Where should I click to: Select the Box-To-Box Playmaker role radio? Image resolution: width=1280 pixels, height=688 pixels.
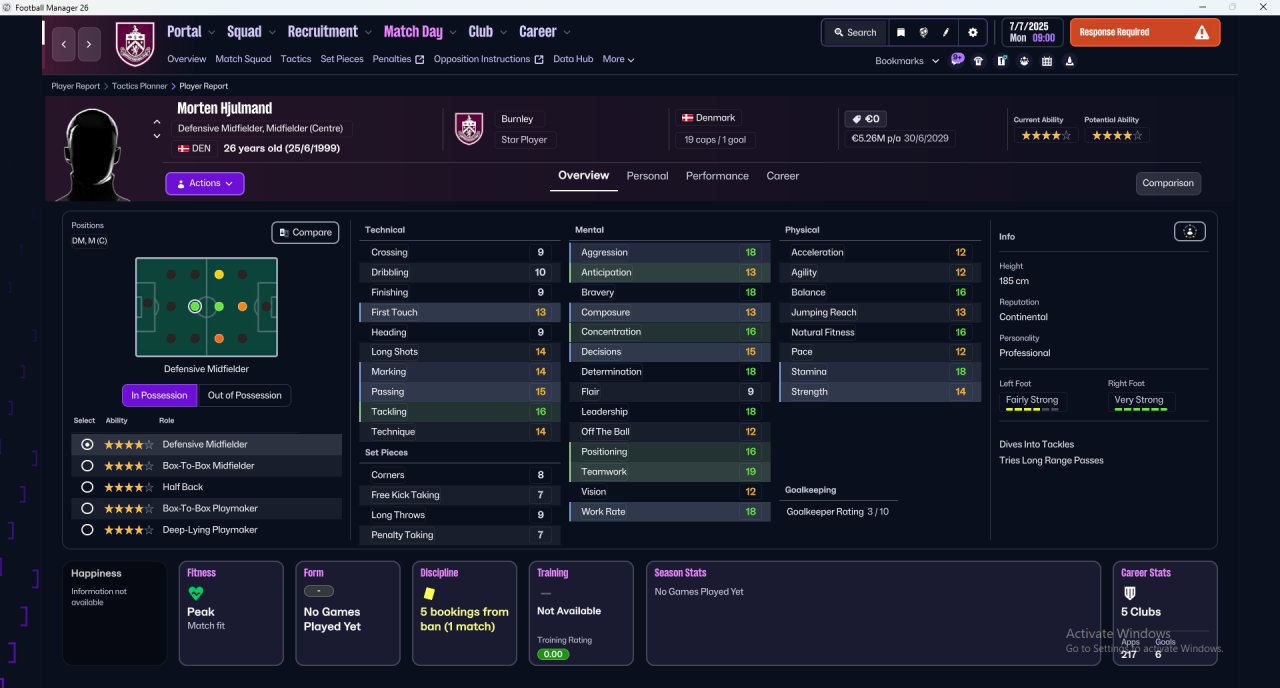tap(87, 508)
